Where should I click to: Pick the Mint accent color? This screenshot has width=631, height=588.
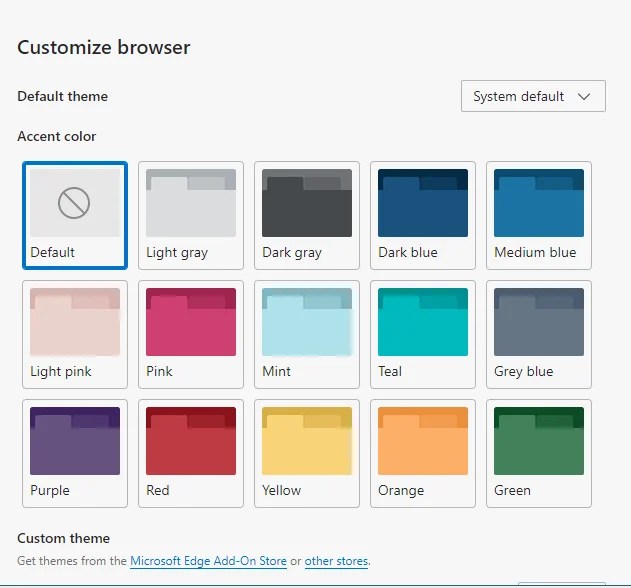point(307,334)
